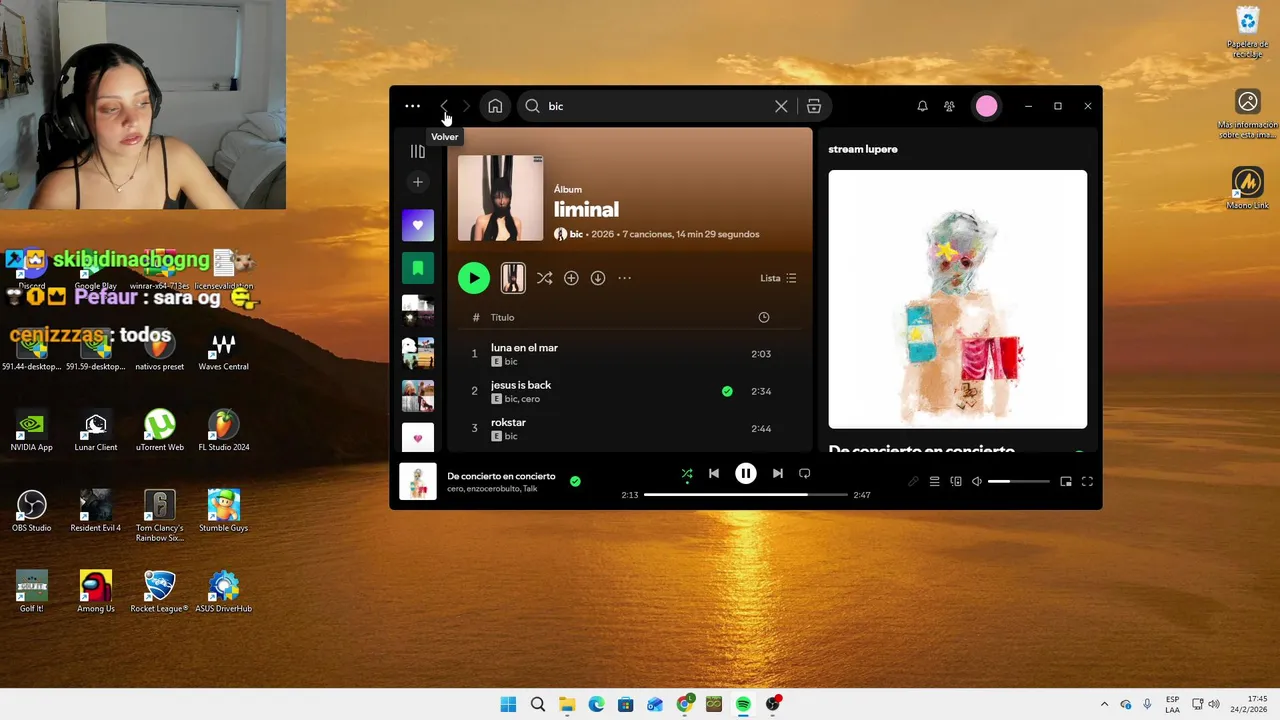1280x720 pixels.
Task: Go forward with the next-page arrow
Action: click(466, 106)
